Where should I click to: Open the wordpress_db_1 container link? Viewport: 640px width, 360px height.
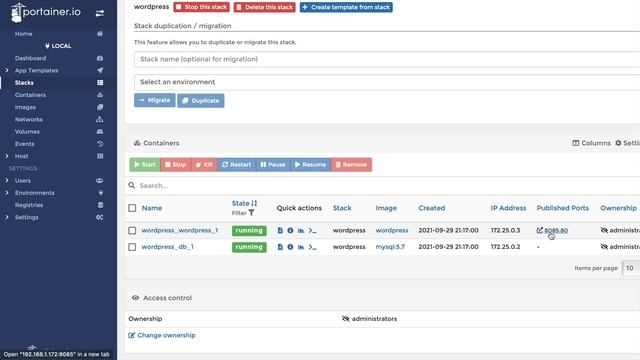[167, 247]
